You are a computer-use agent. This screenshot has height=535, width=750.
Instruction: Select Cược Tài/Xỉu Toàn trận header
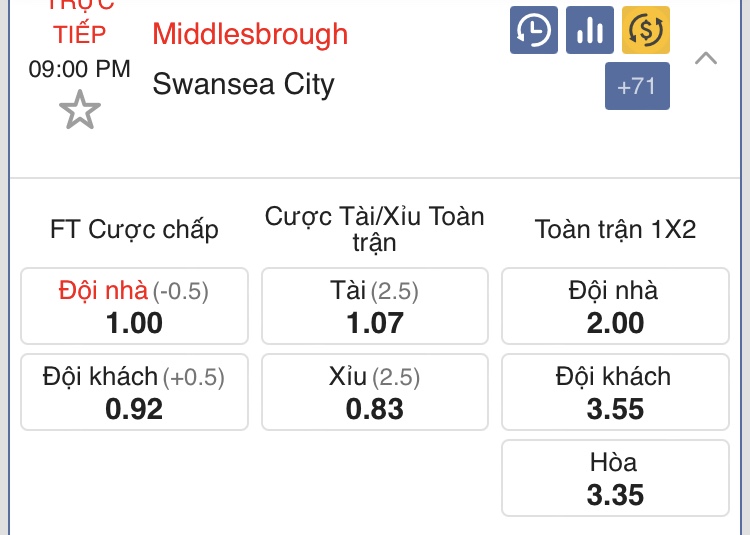375,229
